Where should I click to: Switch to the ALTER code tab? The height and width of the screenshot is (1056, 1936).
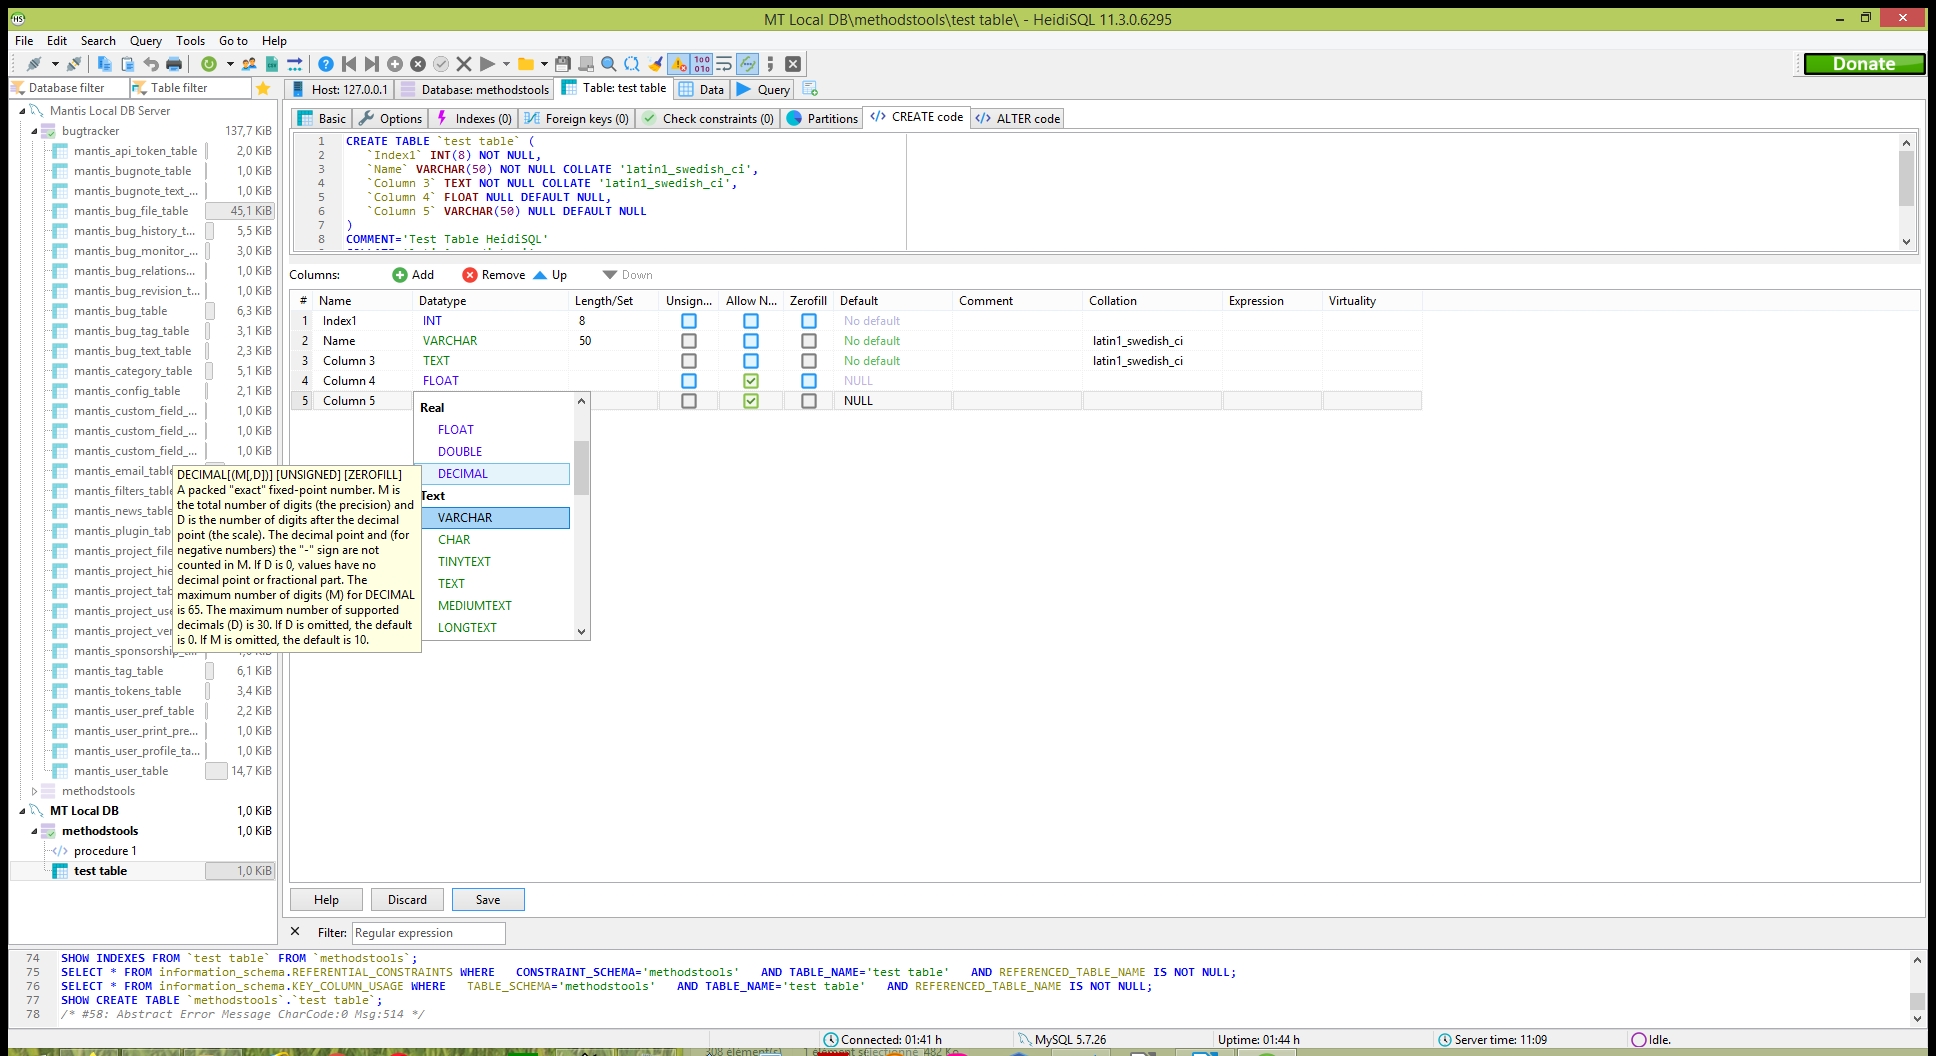tap(1018, 118)
